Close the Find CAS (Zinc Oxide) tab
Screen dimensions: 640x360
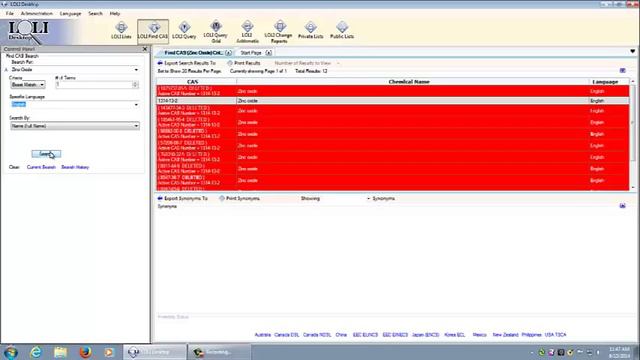tap(229, 53)
